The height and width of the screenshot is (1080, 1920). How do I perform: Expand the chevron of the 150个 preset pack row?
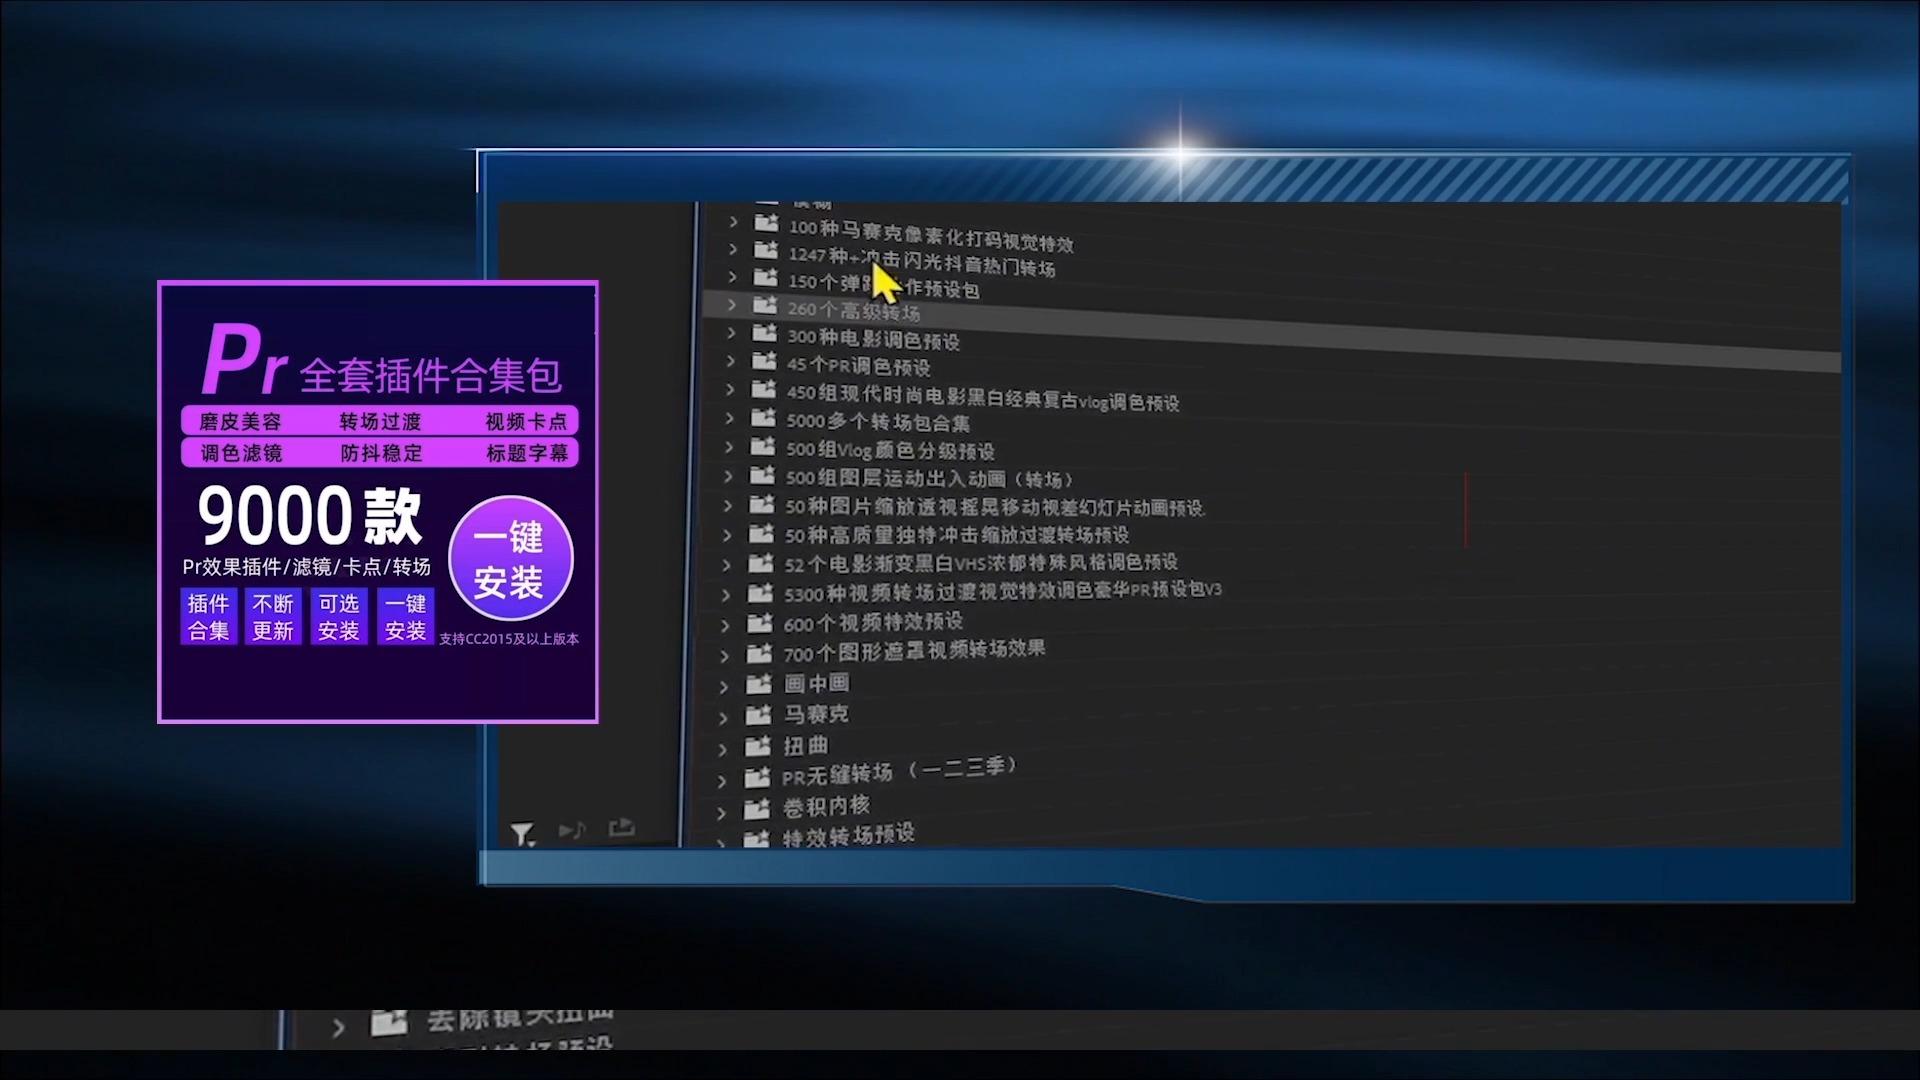pos(732,277)
